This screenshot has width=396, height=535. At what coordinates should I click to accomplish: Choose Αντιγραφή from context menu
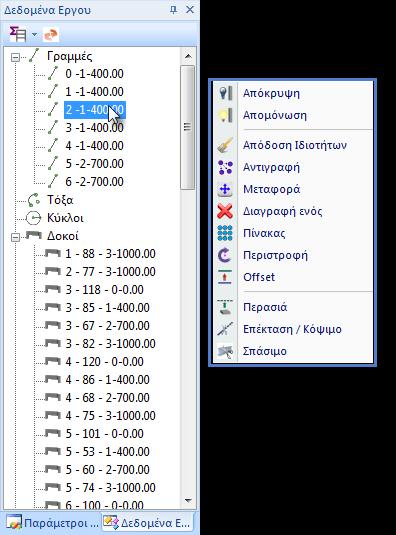pyautogui.click(x=293, y=167)
